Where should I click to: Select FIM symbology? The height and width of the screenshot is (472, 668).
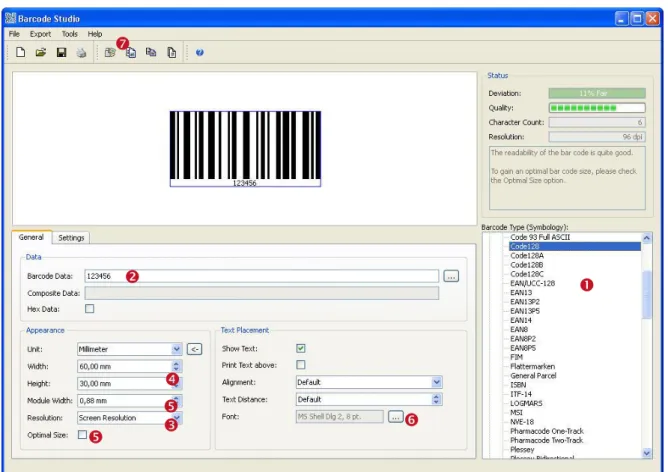click(516, 357)
